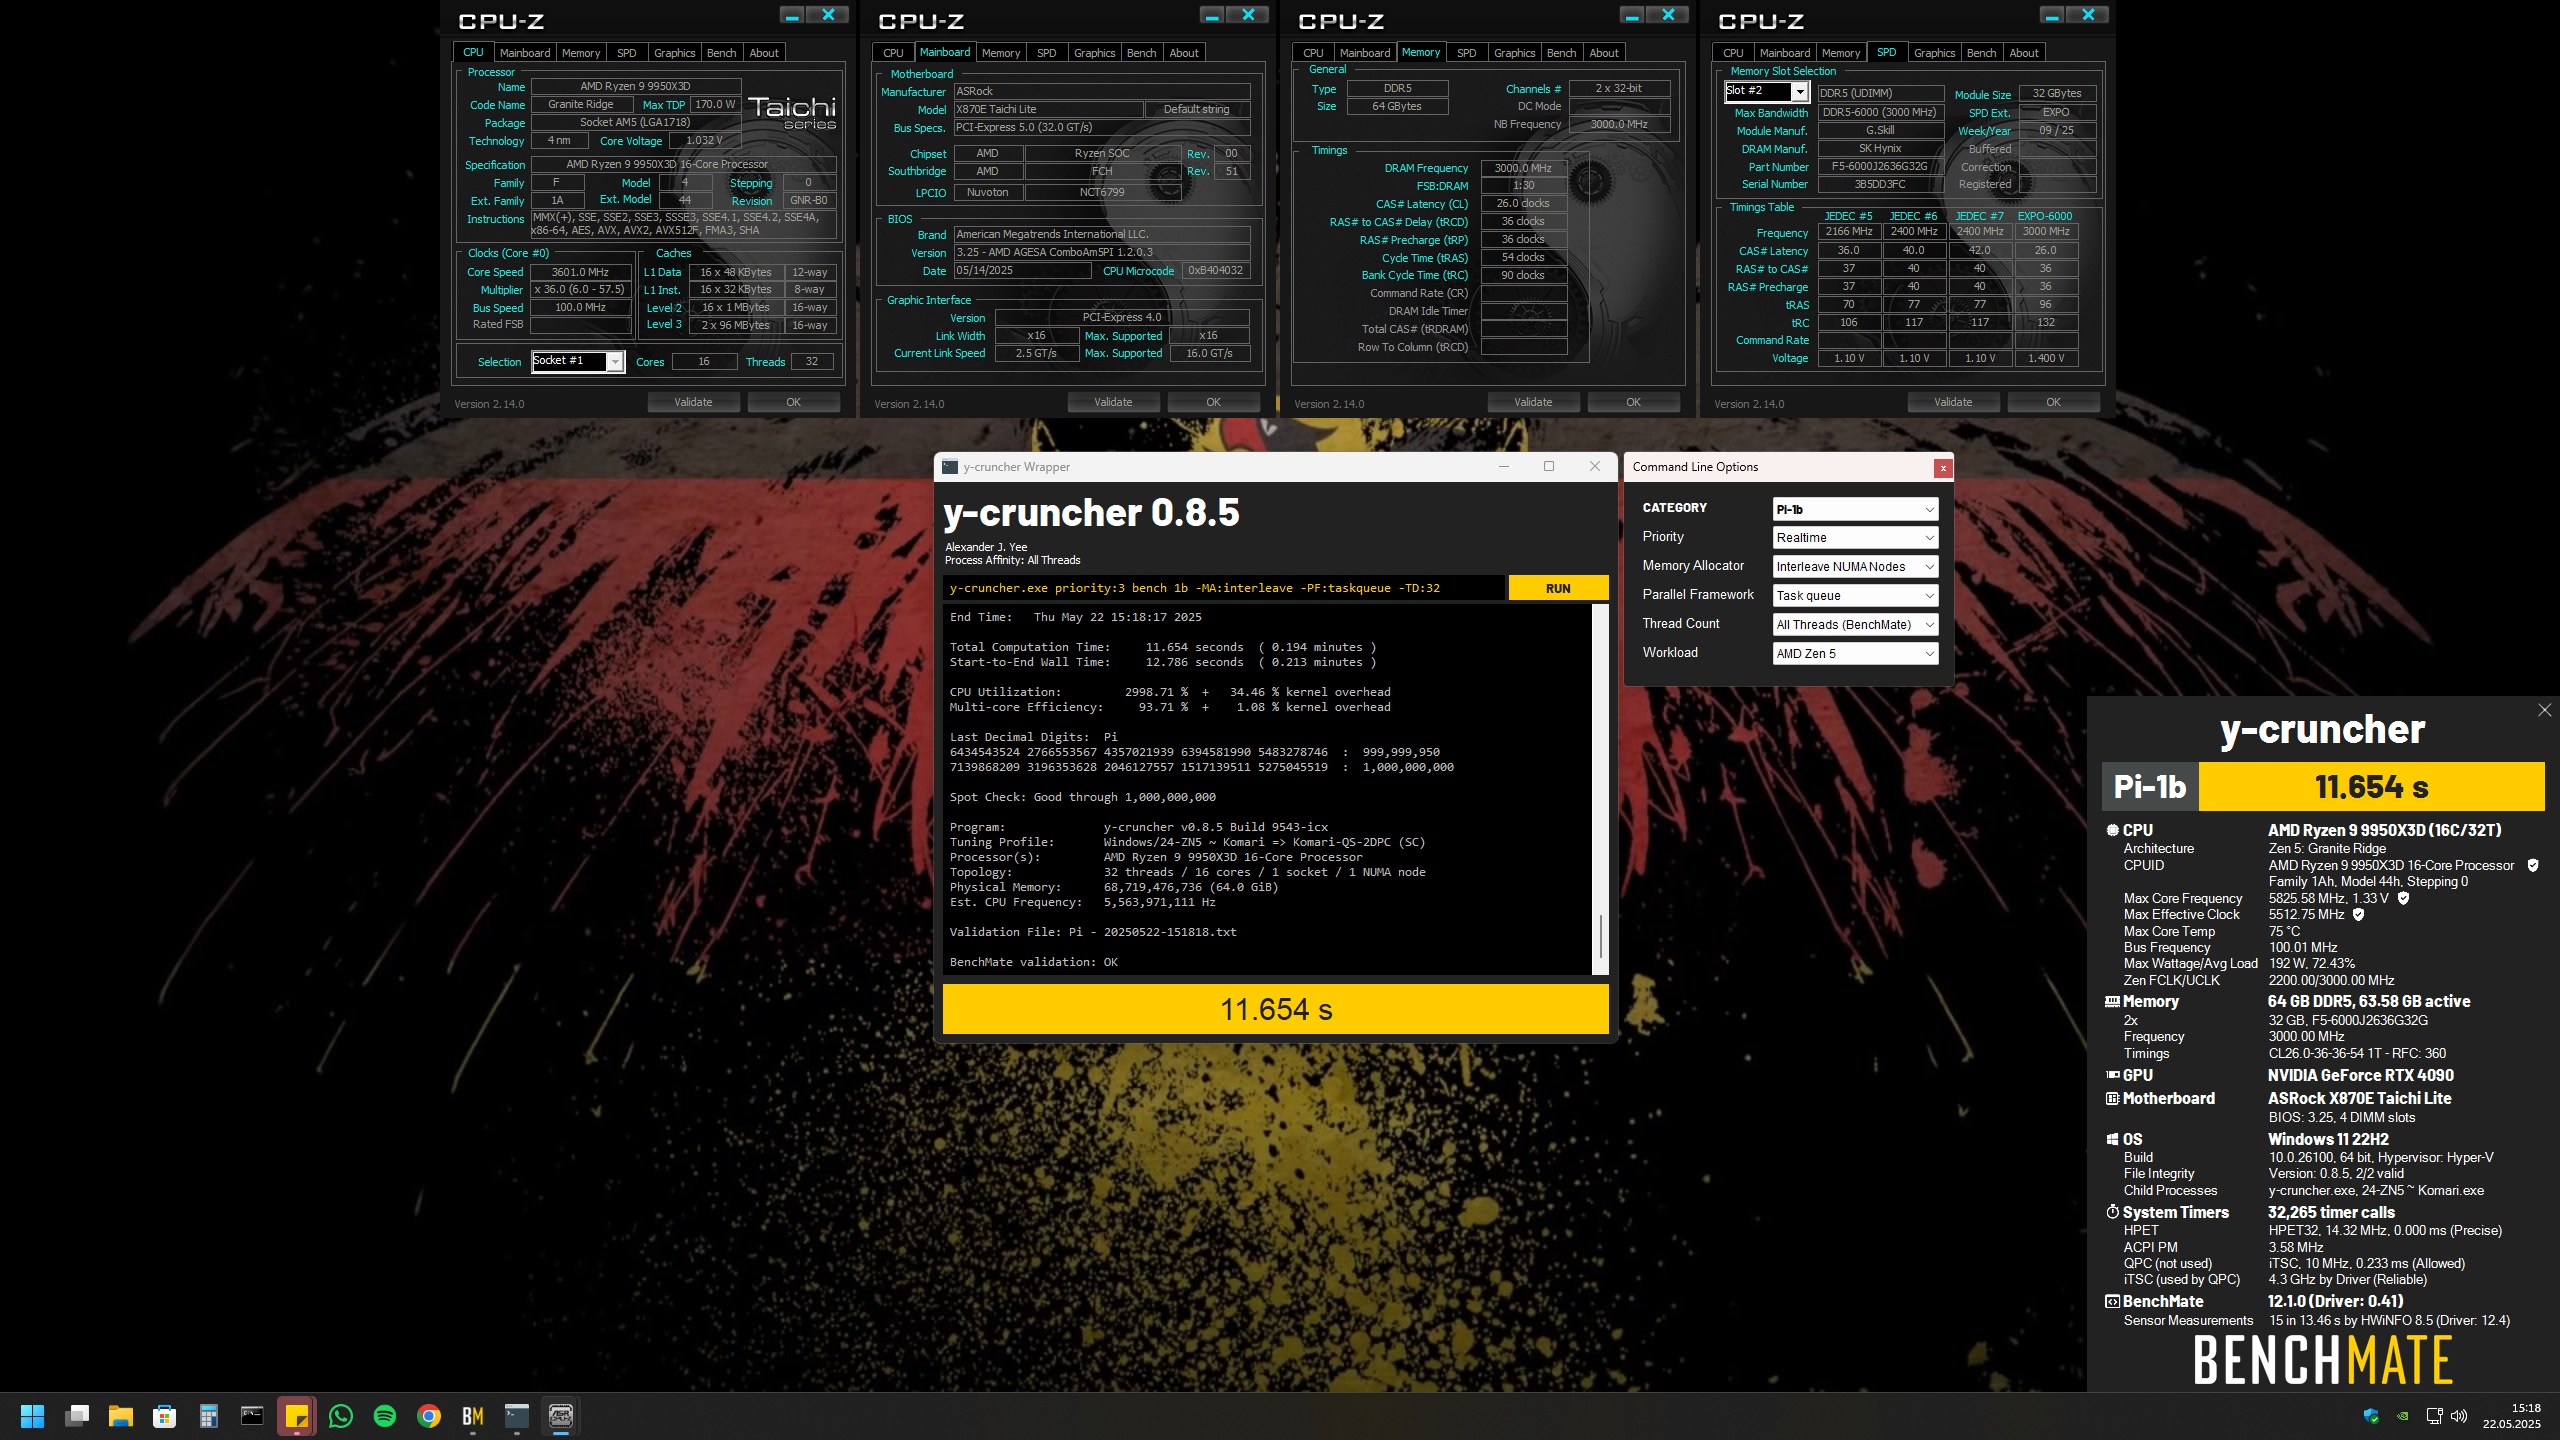Click Validate in CPU-Z SPD window
Viewport: 2560px width, 1440px height.
(1953, 402)
